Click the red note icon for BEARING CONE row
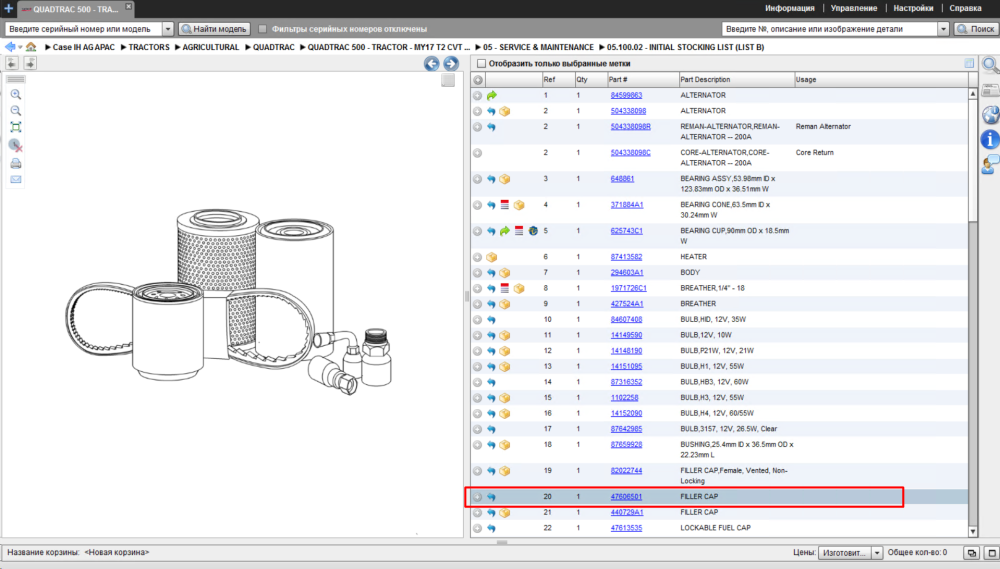The width and height of the screenshot is (1000, 569). 504,205
